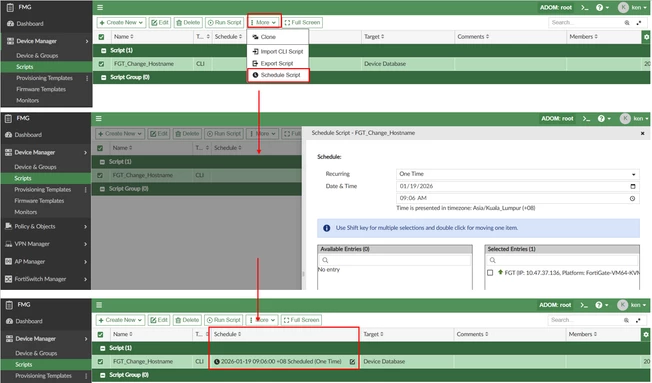Toggle the select-all checkbox in the bottom panel table
The image size is (652, 383).
100,334
